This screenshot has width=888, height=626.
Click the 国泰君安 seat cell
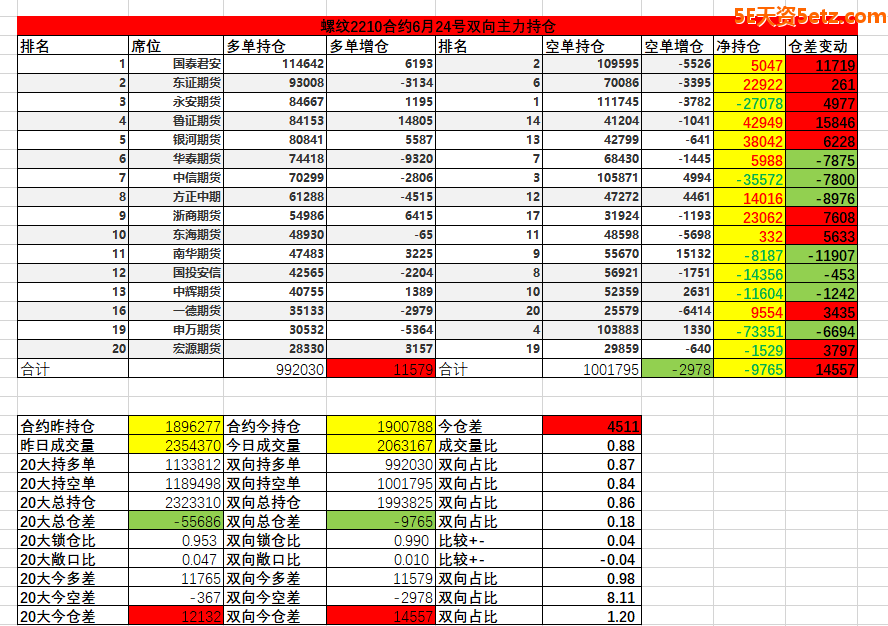point(176,64)
